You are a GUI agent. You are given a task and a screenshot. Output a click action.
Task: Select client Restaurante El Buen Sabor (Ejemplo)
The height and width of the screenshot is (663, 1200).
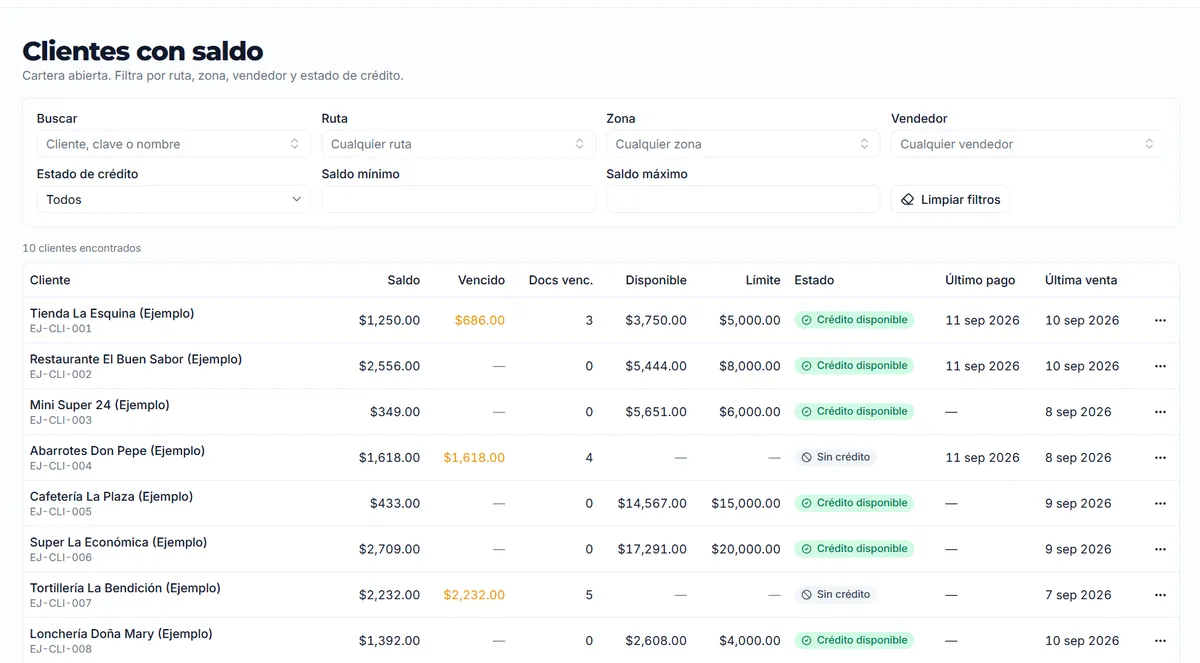pos(136,360)
